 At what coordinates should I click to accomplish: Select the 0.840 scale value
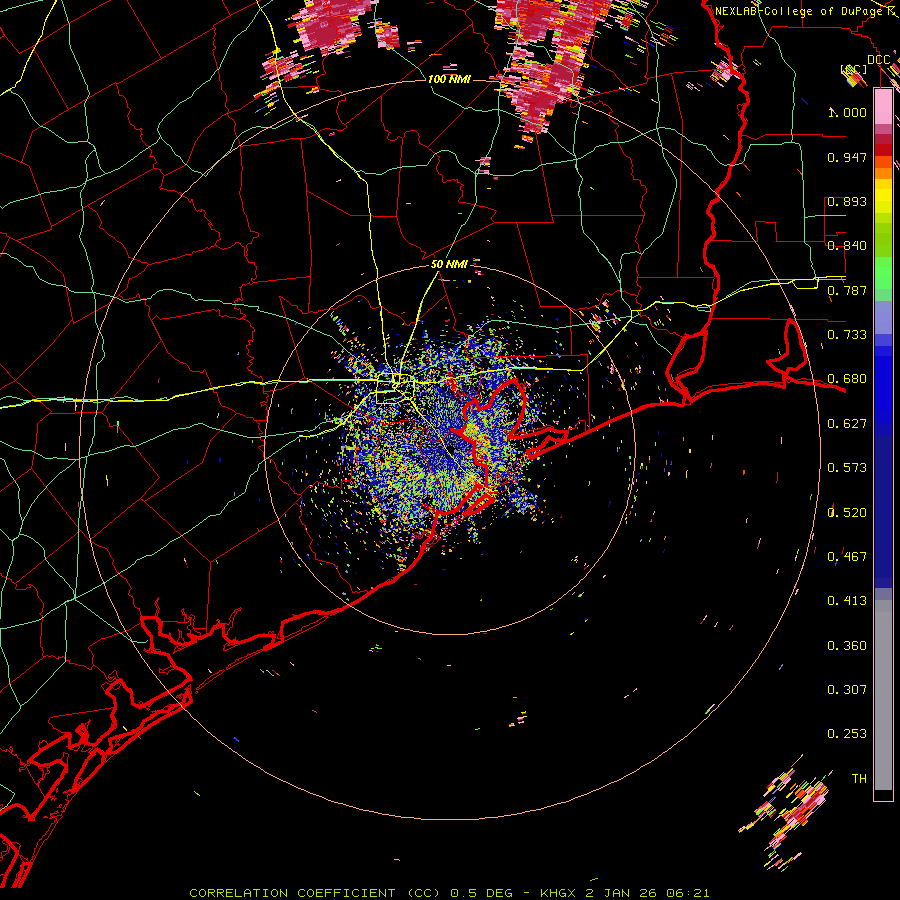pyautogui.click(x=847, y=246)
